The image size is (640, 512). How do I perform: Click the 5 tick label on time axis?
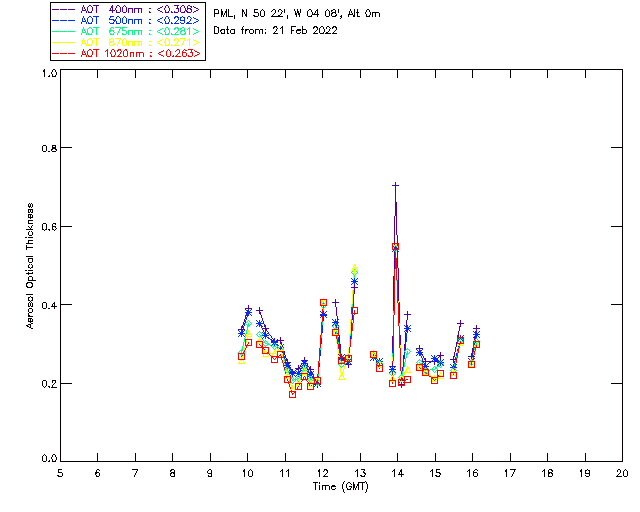[60, 473]
